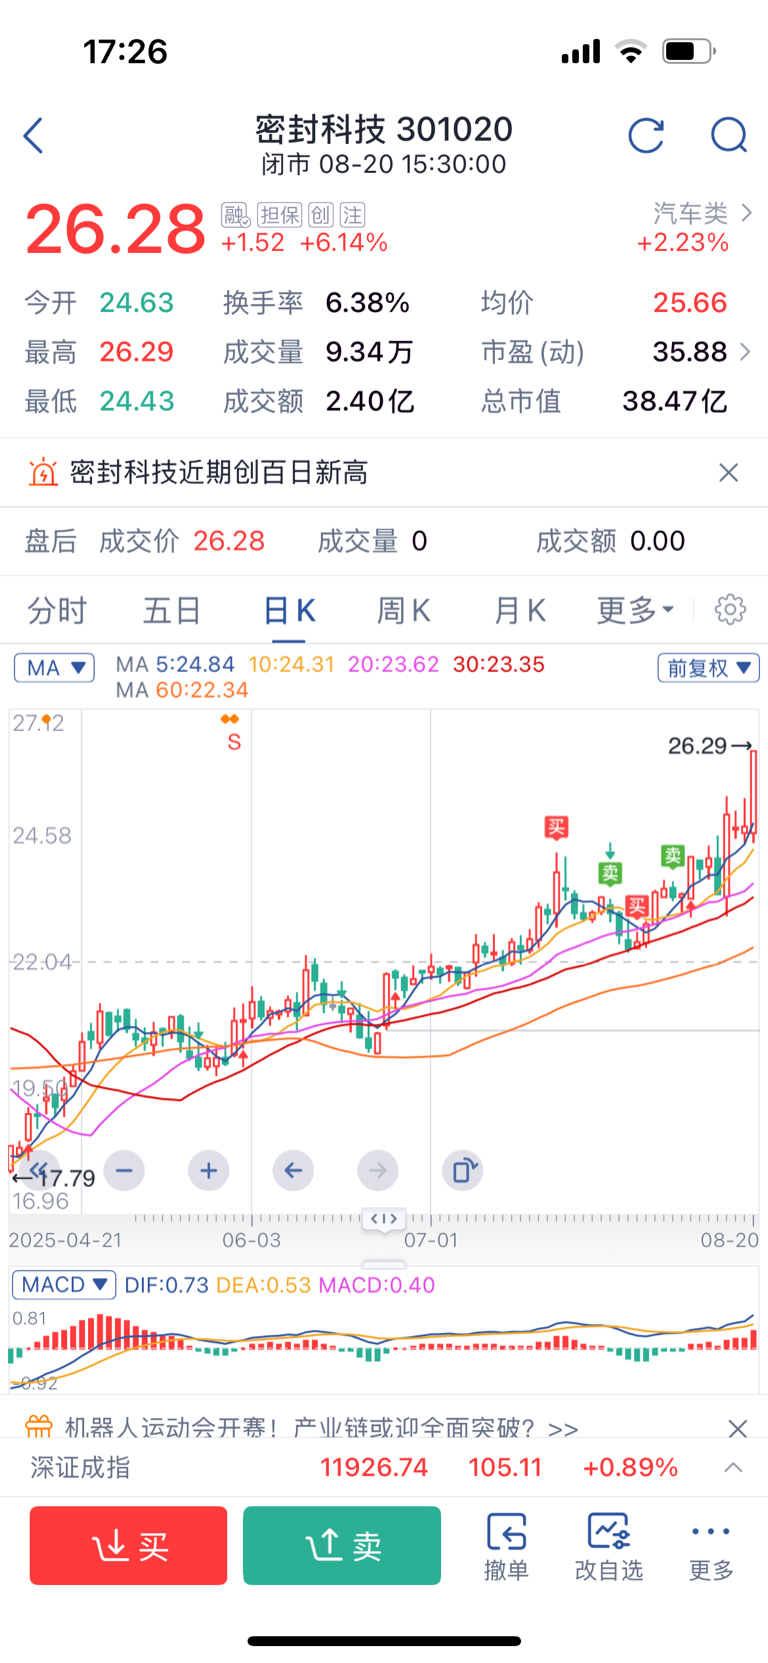Switch to the 周K tab

click(403, 610)
